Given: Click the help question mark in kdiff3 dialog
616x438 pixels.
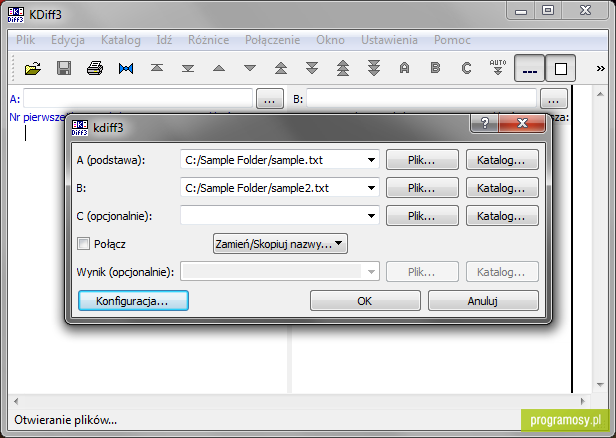Looking at the screenshot, I should tap(484, 124).
